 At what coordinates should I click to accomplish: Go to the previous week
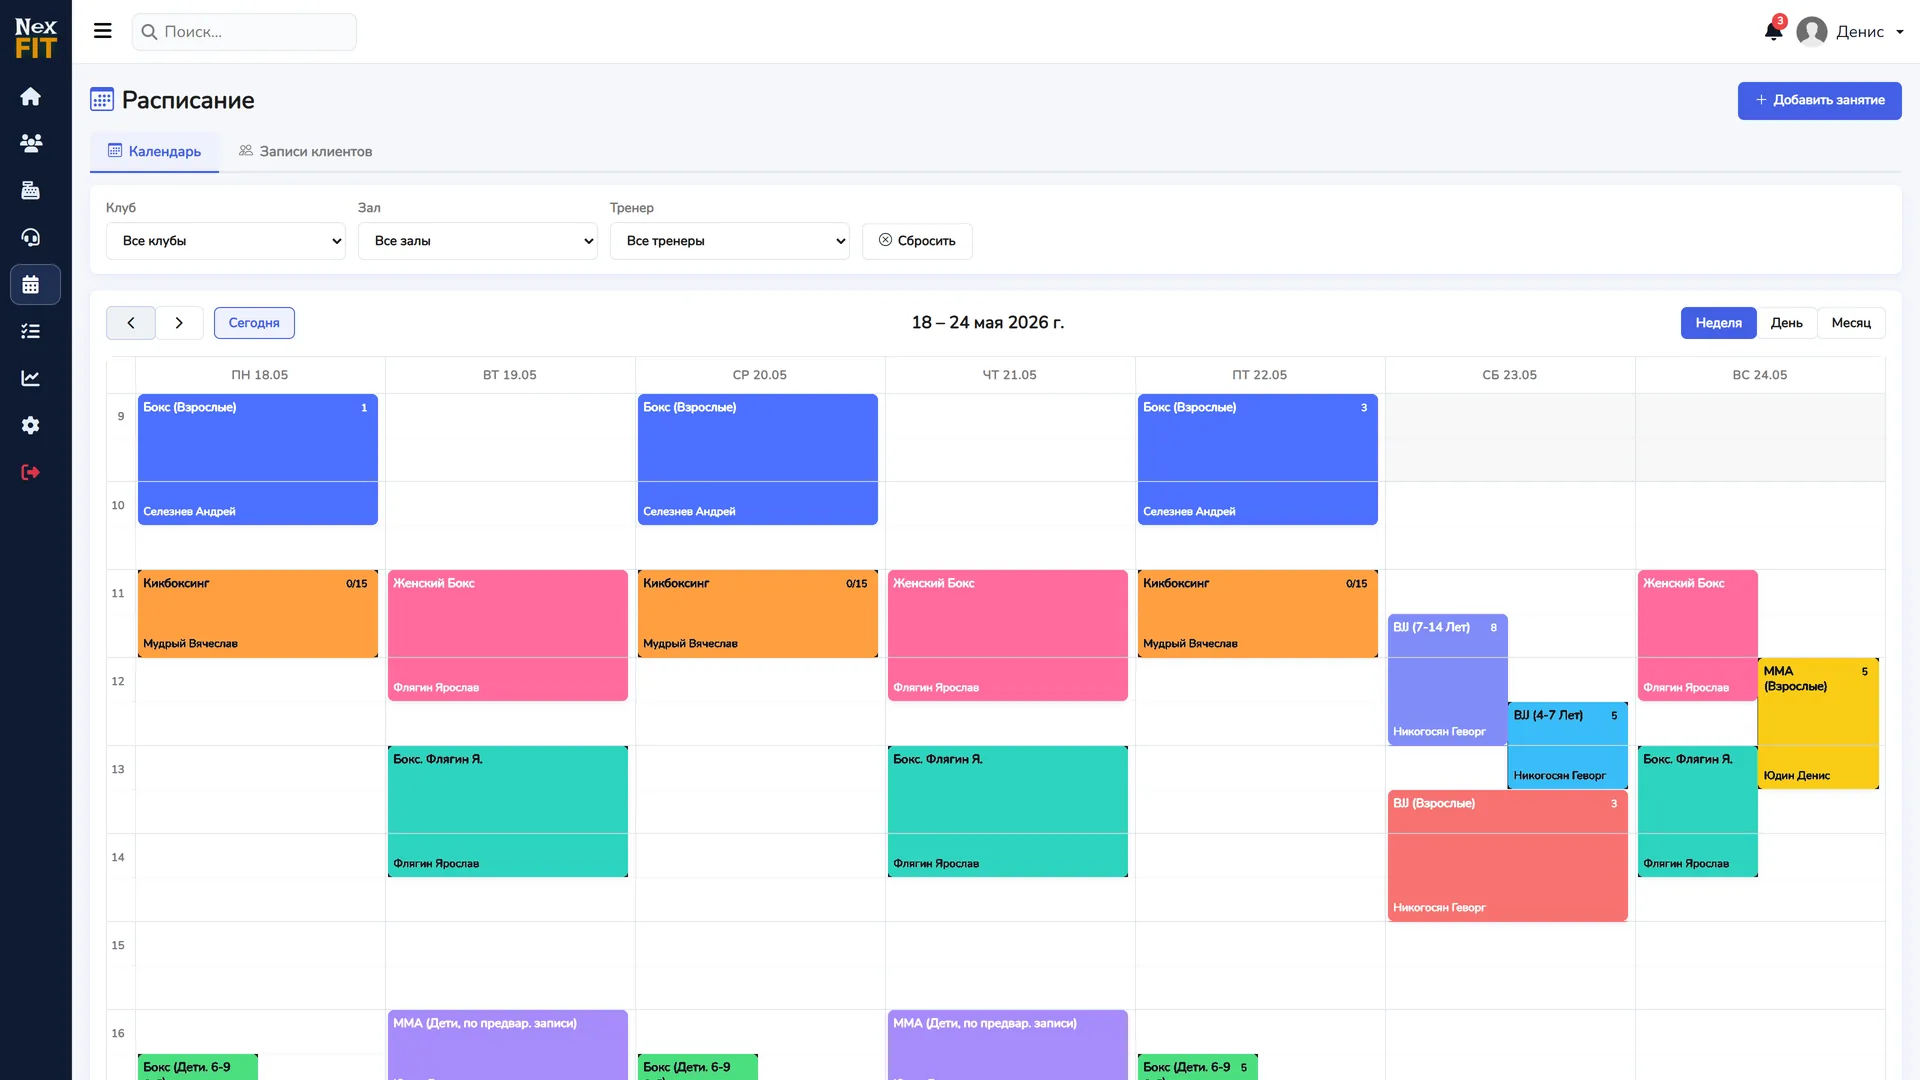131,323
